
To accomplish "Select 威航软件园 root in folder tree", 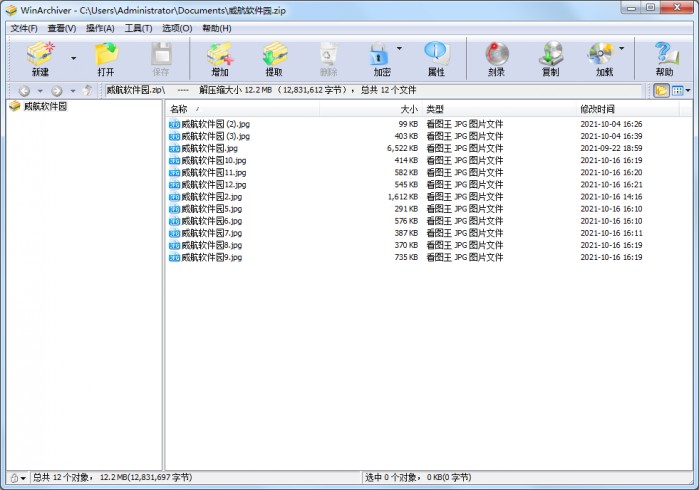I will coord(45,106).
